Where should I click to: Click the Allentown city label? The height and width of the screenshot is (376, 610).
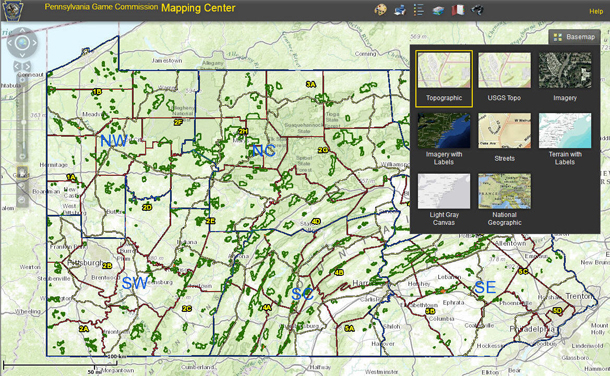[510, 243]
